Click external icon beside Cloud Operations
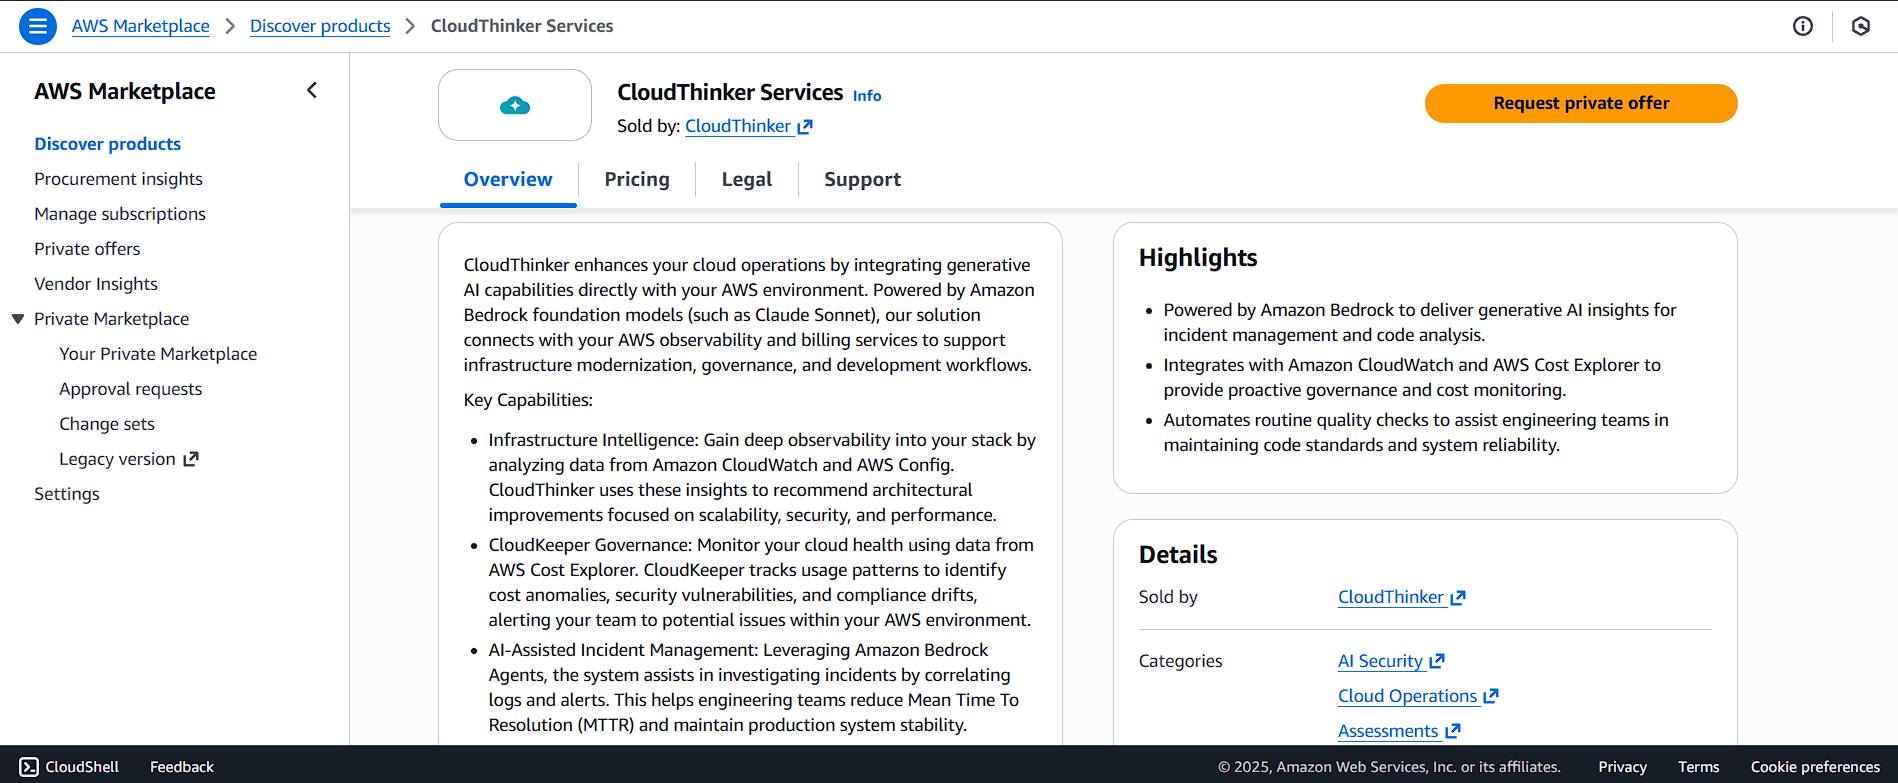The width and height of the screenshot is (1898, 783). [x=1491, y=696]
